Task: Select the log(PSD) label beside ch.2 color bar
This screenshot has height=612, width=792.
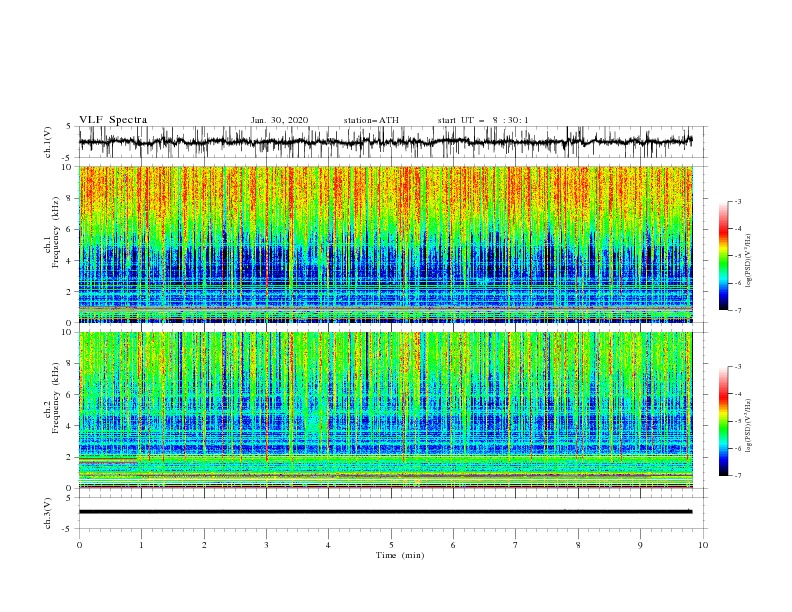Action: pos(748,425)
